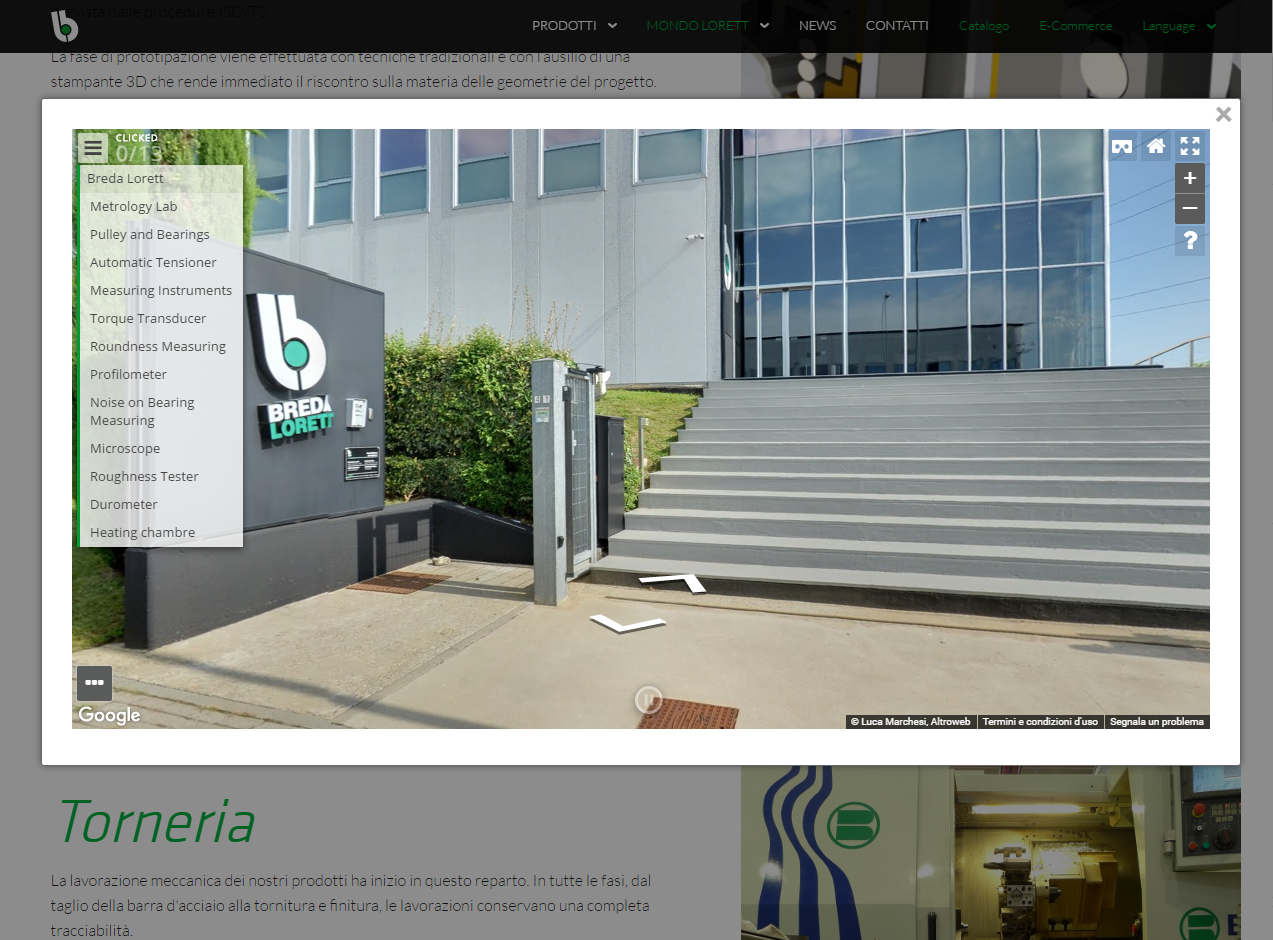Screen dimensions: 1273x940
Task: Open the NEWS page
Action: tap(817, 26)
